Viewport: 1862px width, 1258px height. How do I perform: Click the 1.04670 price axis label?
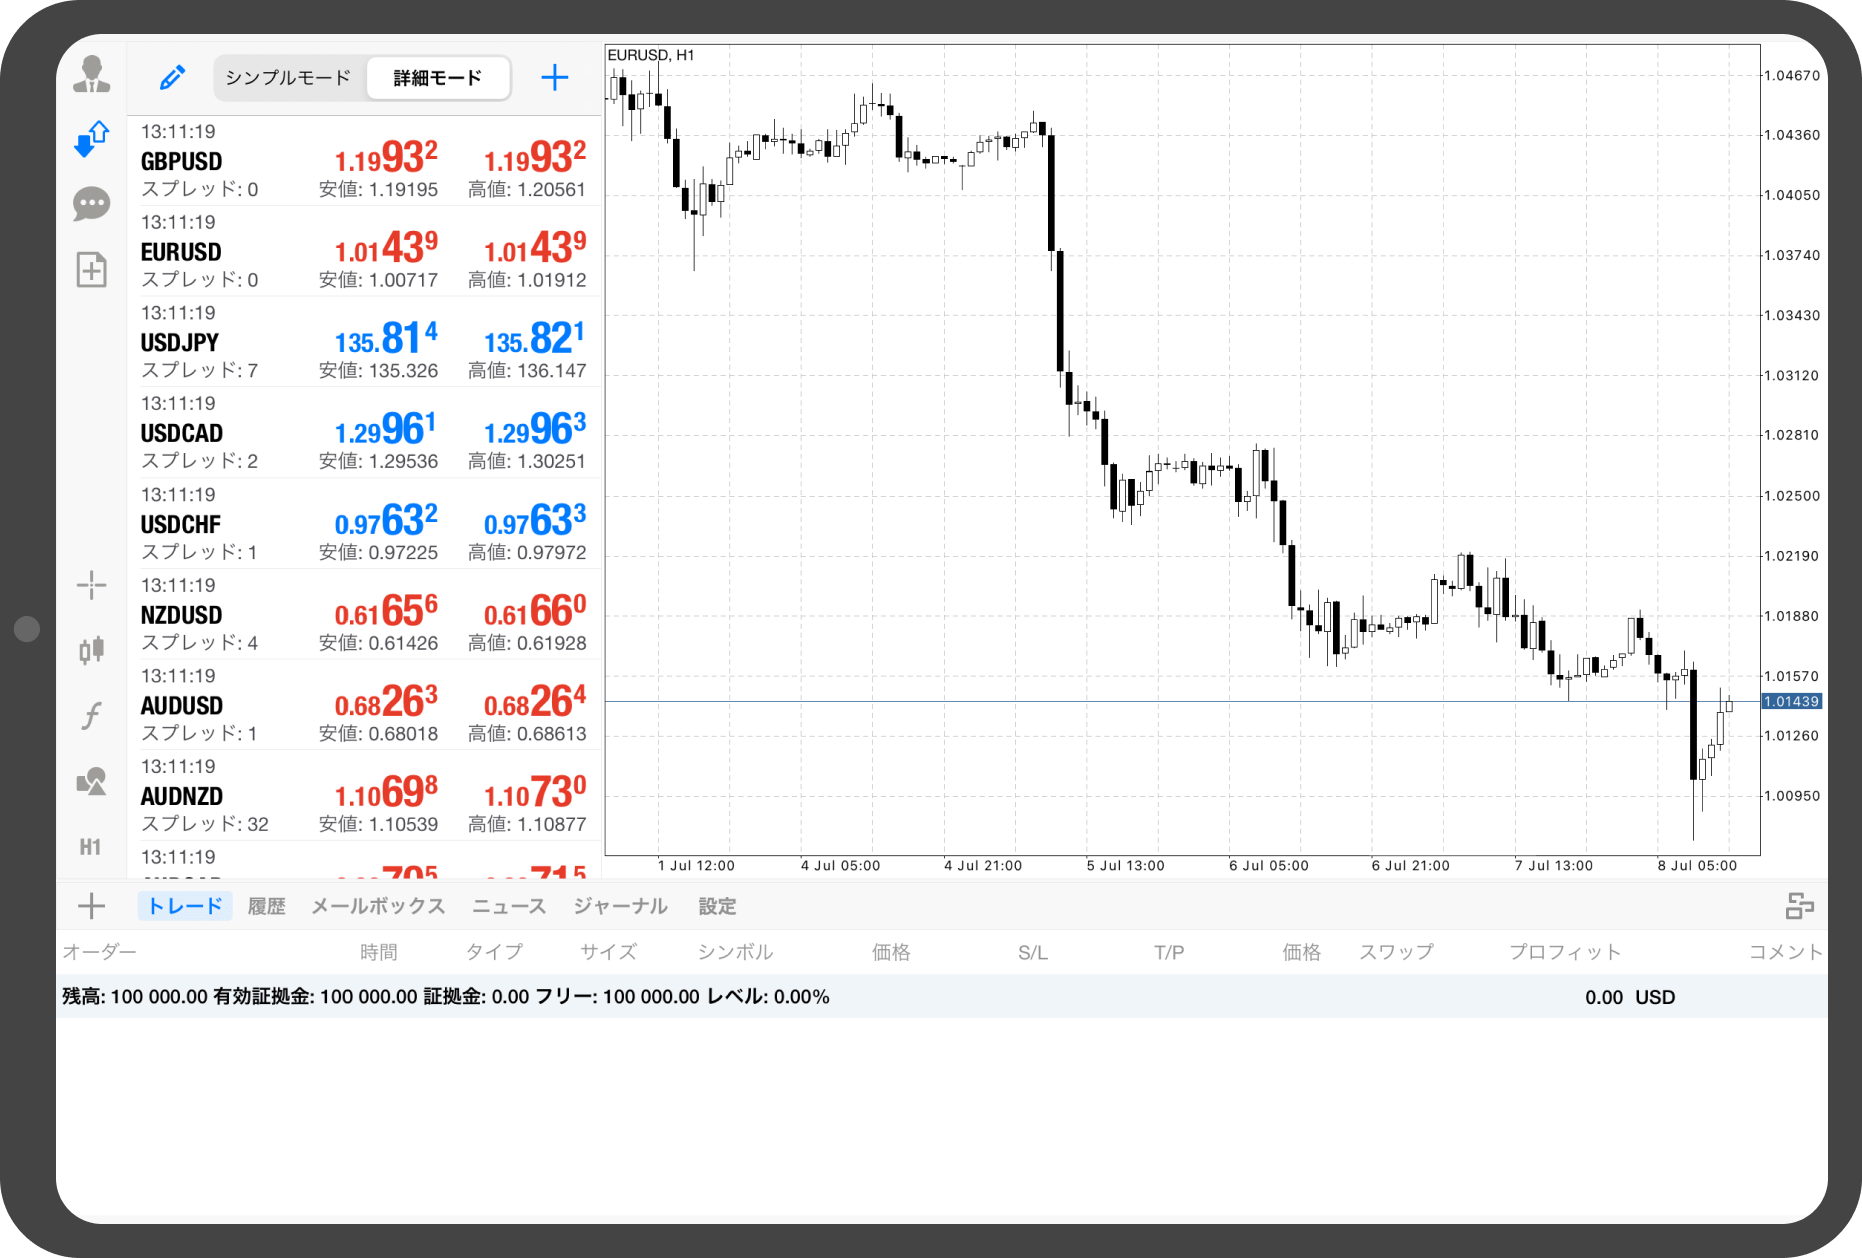[x=1791, y=75]
